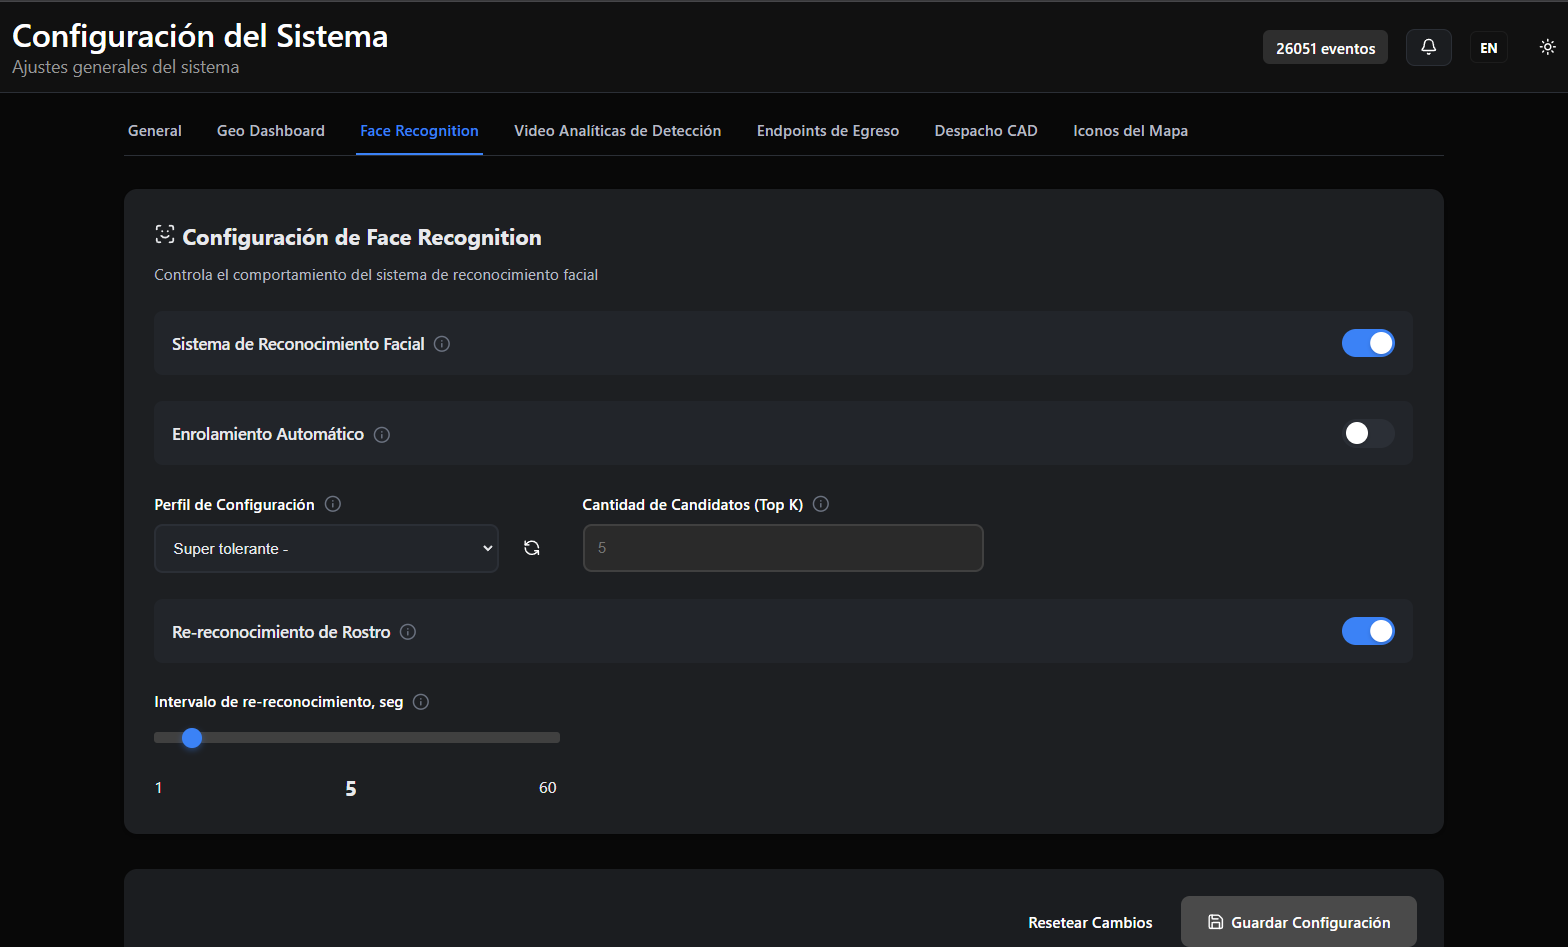Click the "Configuración de Face Recognition" heading
Screen dimensions: 1568x947
pyautogui.click(x=361, y=237)
